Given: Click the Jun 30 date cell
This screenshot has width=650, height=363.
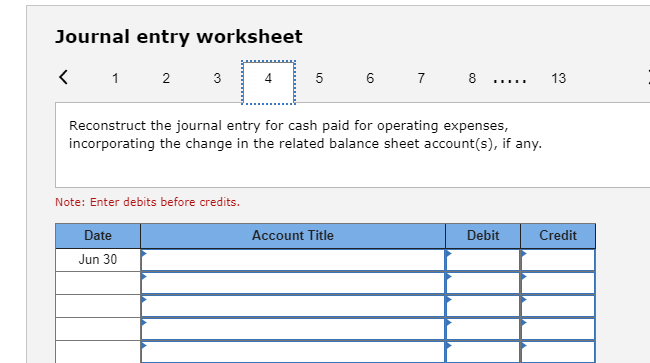Looking at the screenshot, I should point(98,260).
